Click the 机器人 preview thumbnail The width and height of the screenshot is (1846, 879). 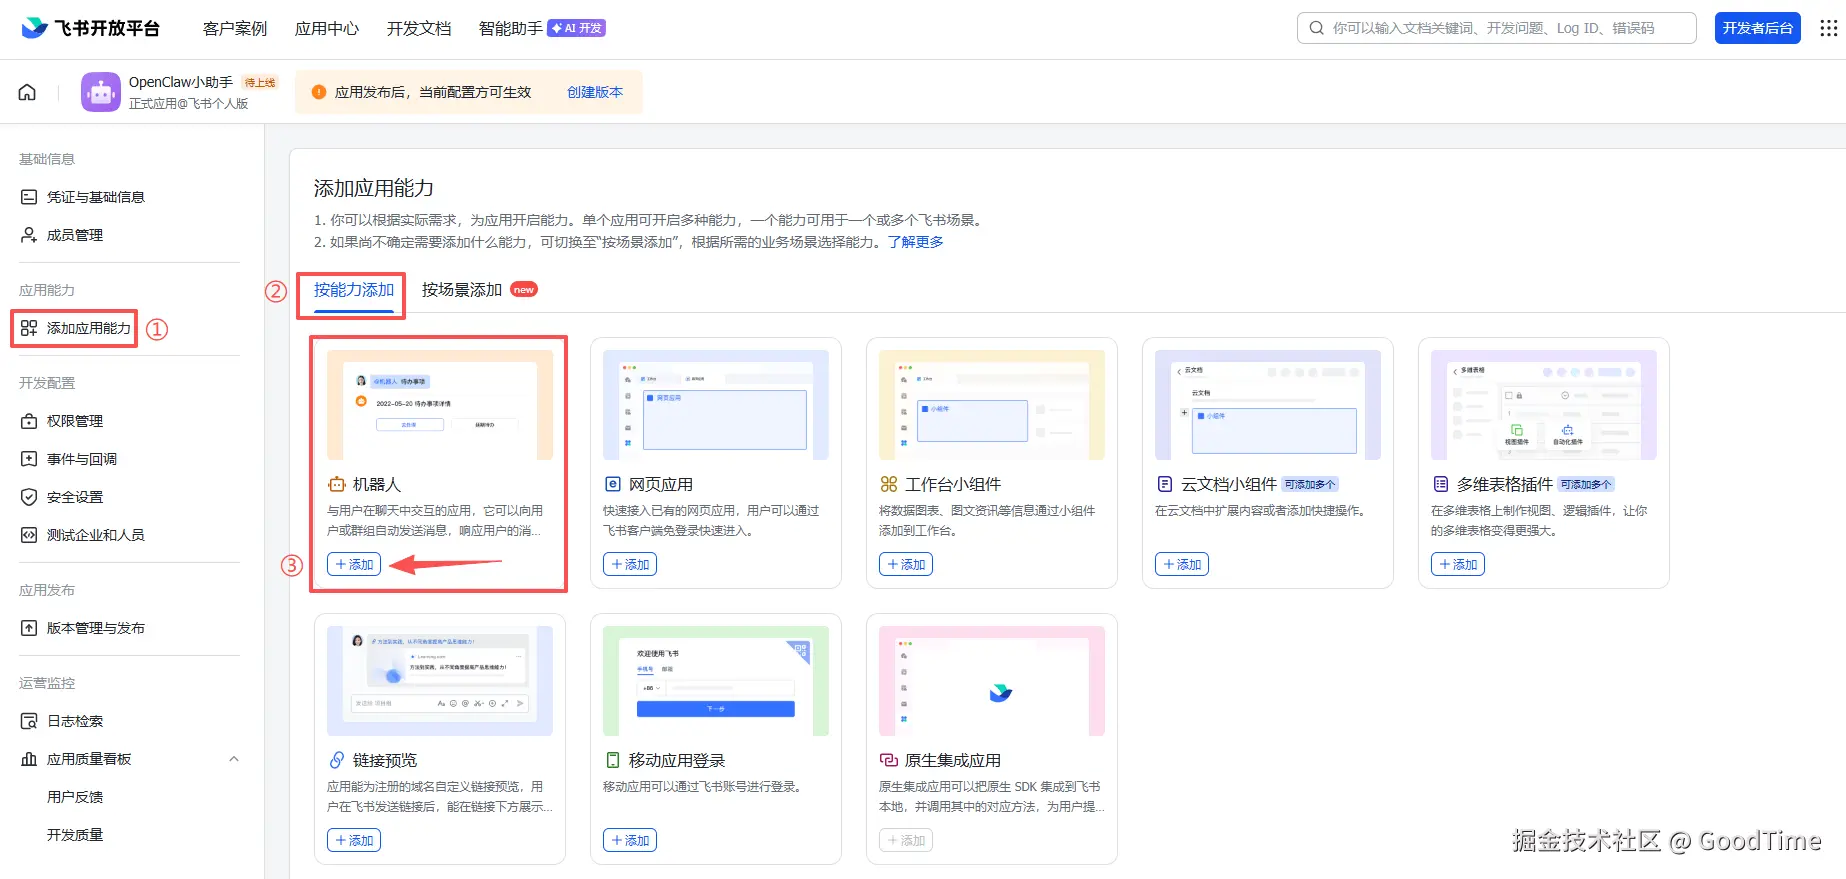point(440,405)
